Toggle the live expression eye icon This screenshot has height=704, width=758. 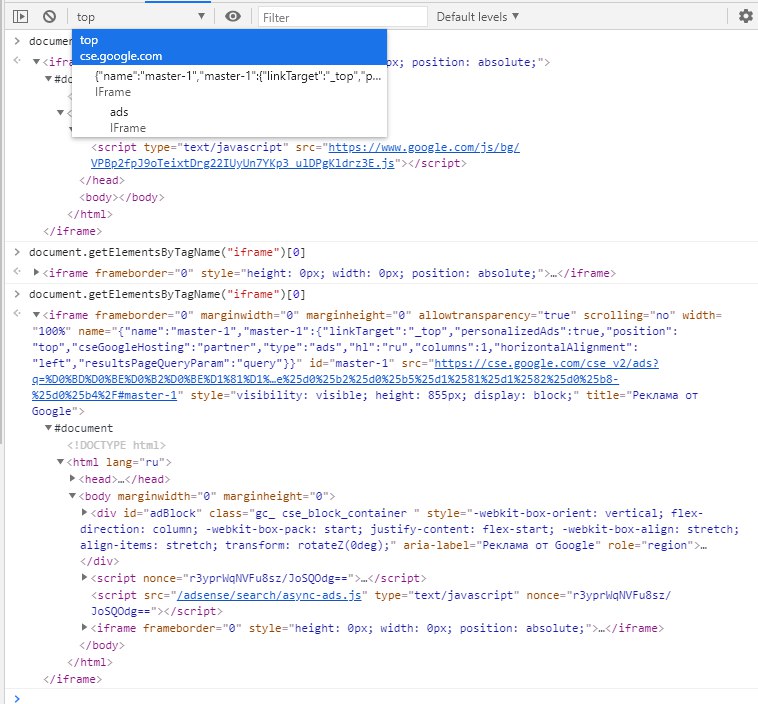point(233,16)
